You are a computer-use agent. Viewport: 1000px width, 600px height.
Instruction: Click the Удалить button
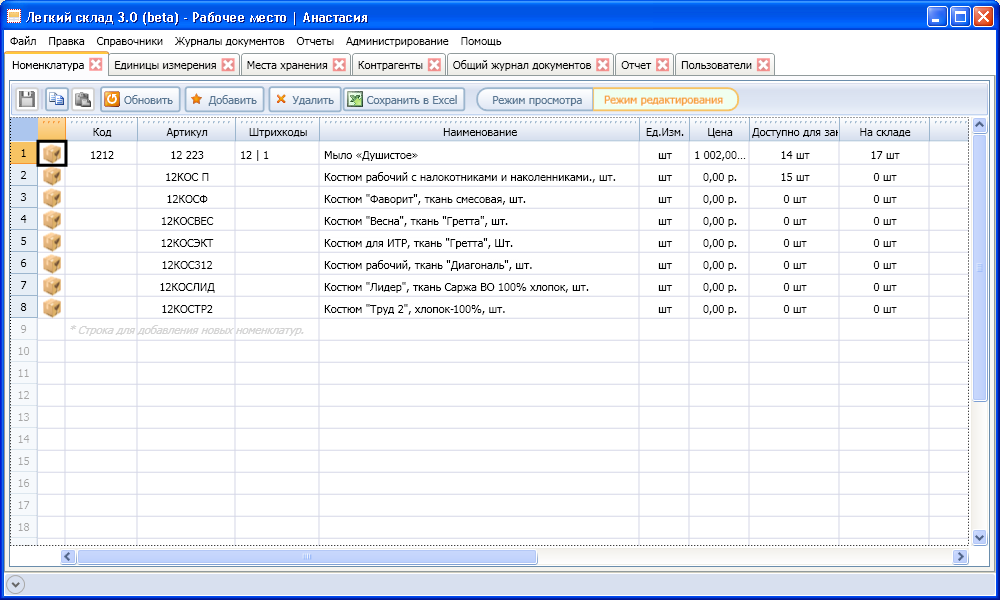click(x=304, y=100)
